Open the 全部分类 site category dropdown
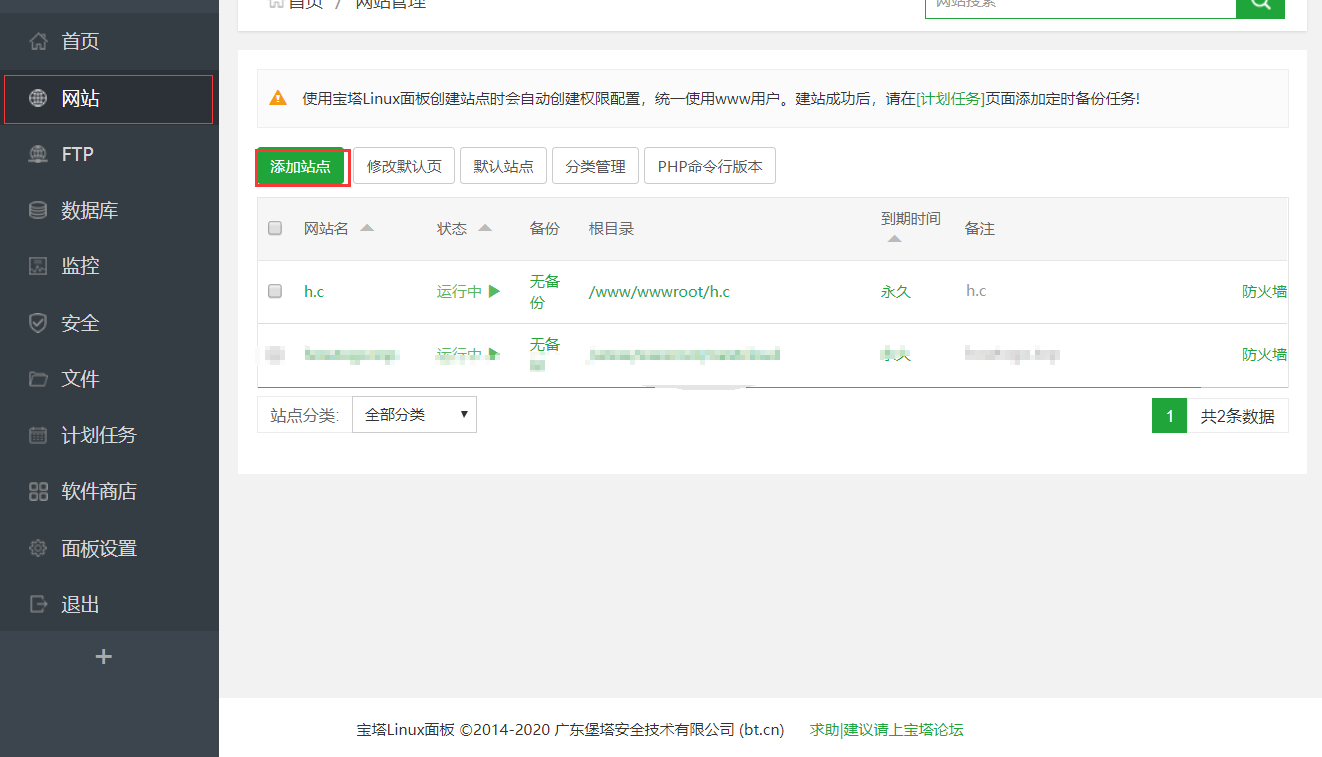The height and width of the screenshot is (757, 1322). pyautogui.click(x=413, y=414)
